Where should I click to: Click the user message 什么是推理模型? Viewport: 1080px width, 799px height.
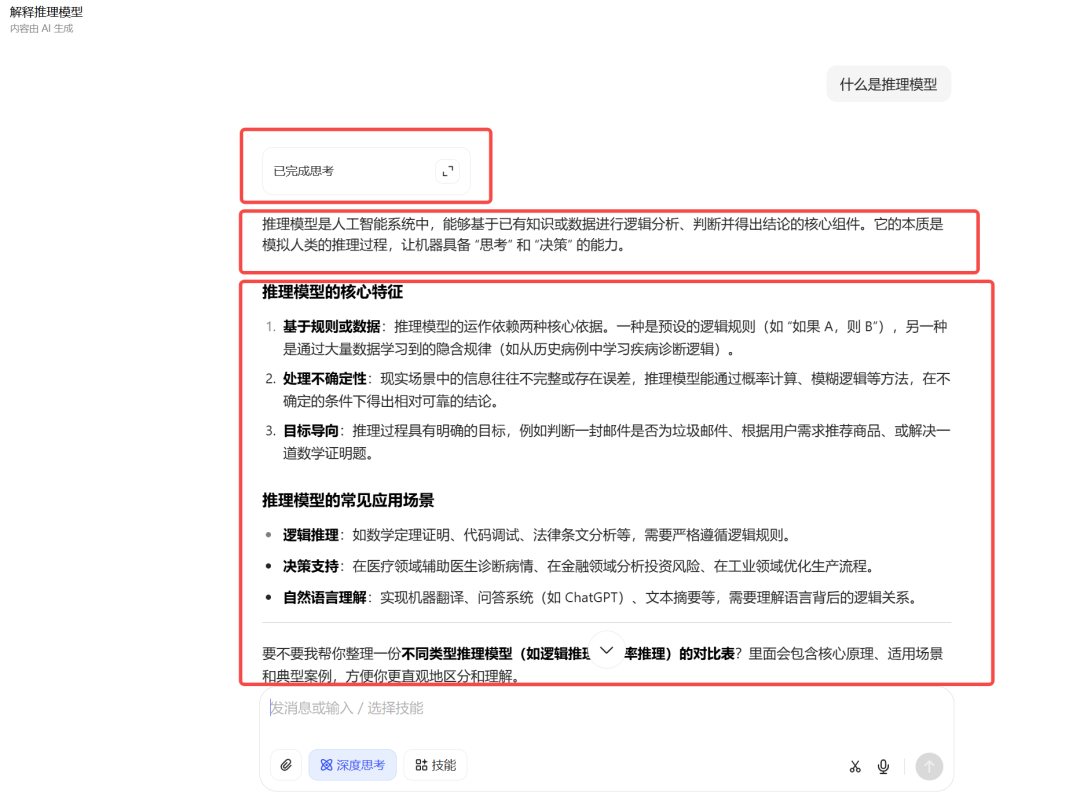(x=889, y=84)
